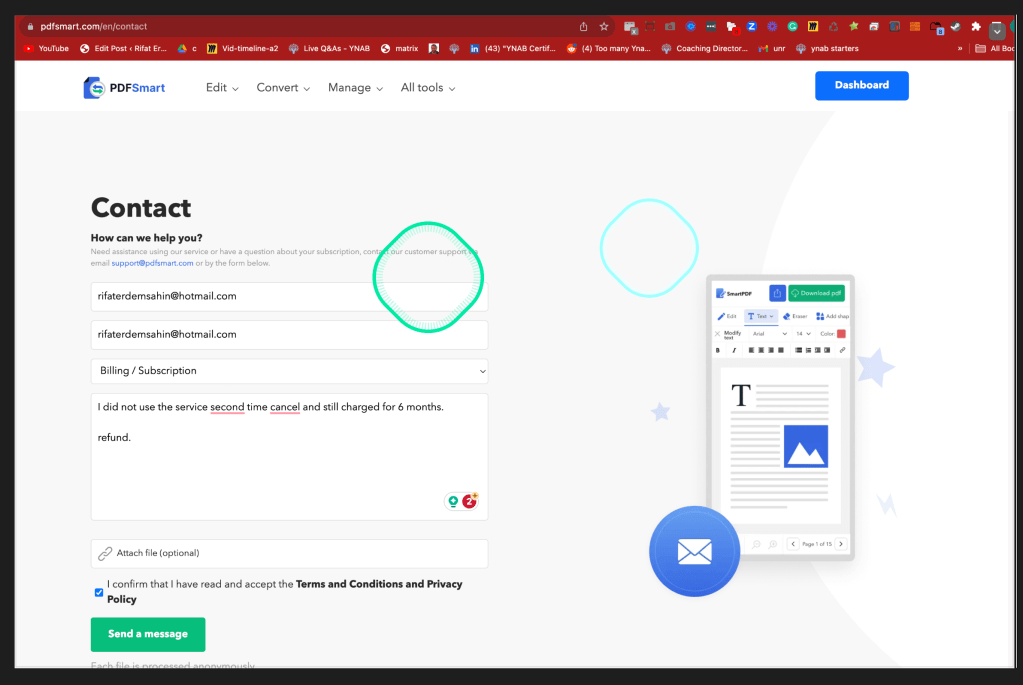Bookmark this page with the star icon
1023x685 pixels.
coord(604,27)
